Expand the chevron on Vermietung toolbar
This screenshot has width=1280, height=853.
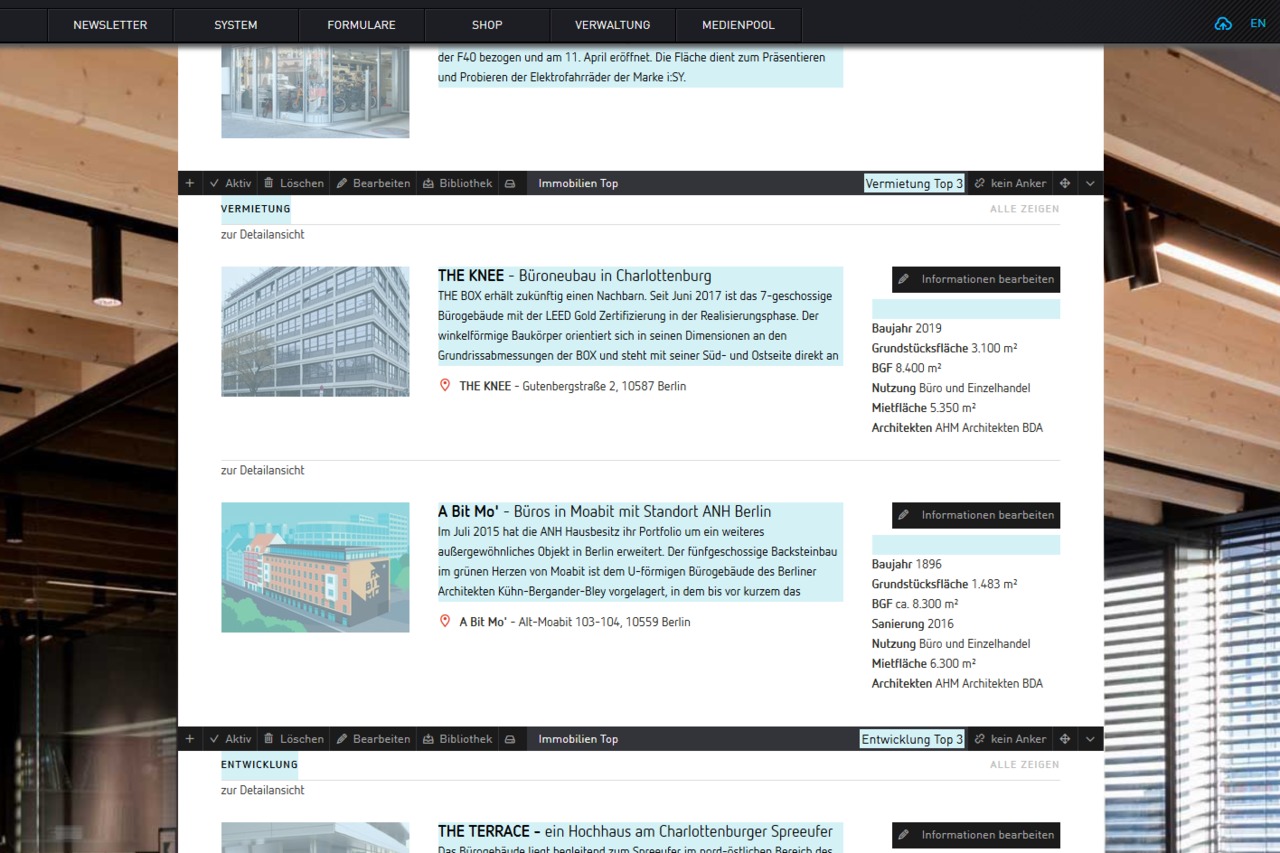(x=1089, y=183)
